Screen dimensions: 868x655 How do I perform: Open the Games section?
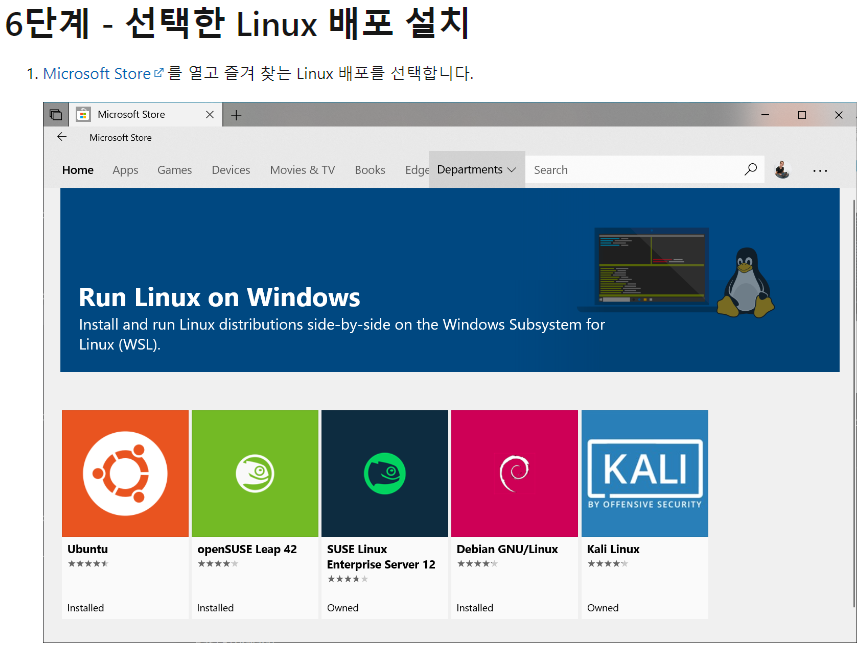[x=174, y=170]
